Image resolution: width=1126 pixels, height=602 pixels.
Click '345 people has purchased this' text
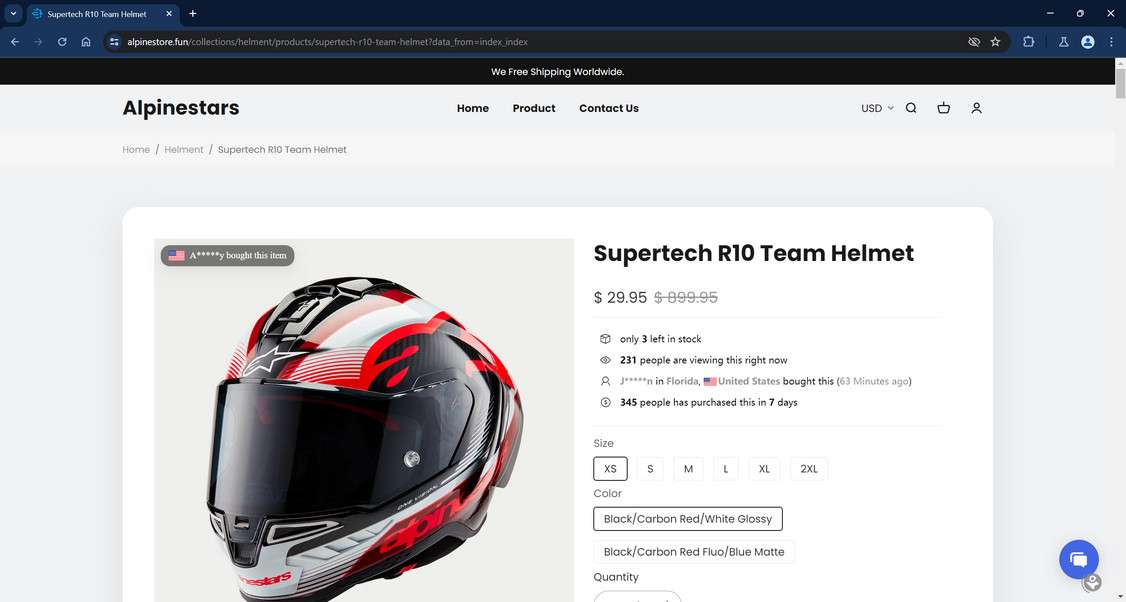[709, 402]
